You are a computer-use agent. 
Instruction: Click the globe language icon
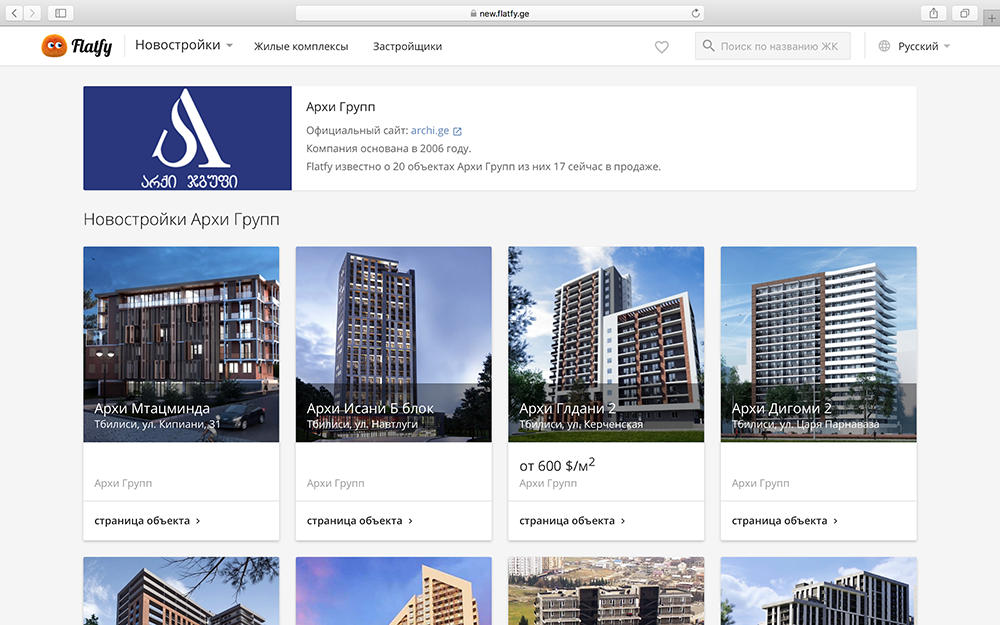tap(884, 46)
